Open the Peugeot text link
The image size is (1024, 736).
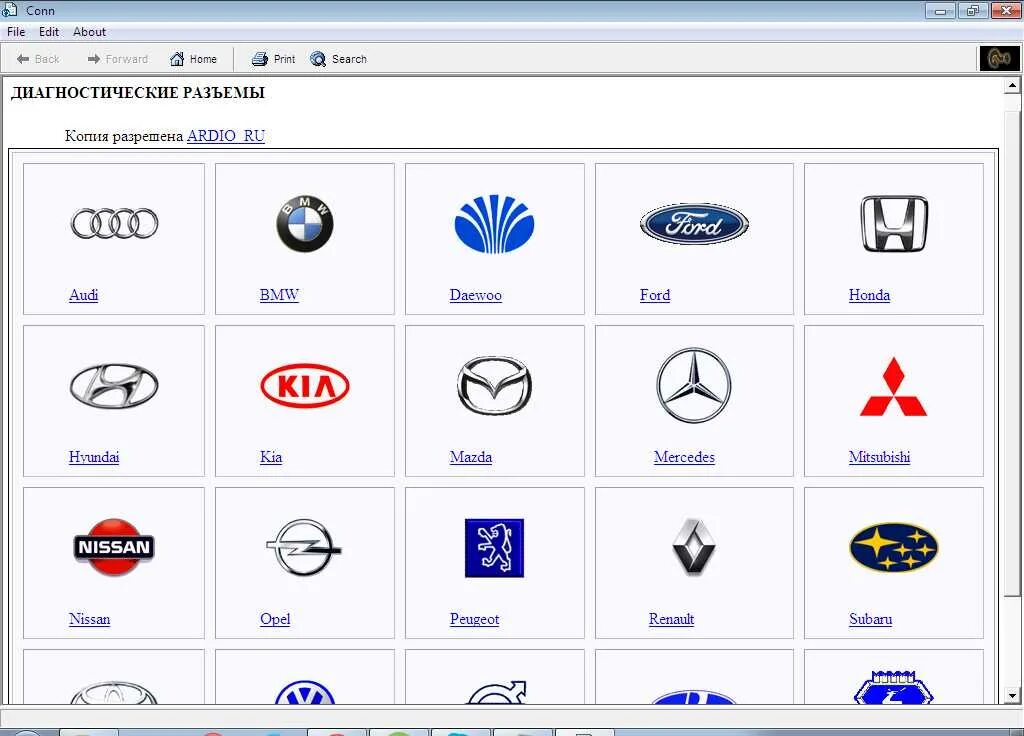(475, 619)
